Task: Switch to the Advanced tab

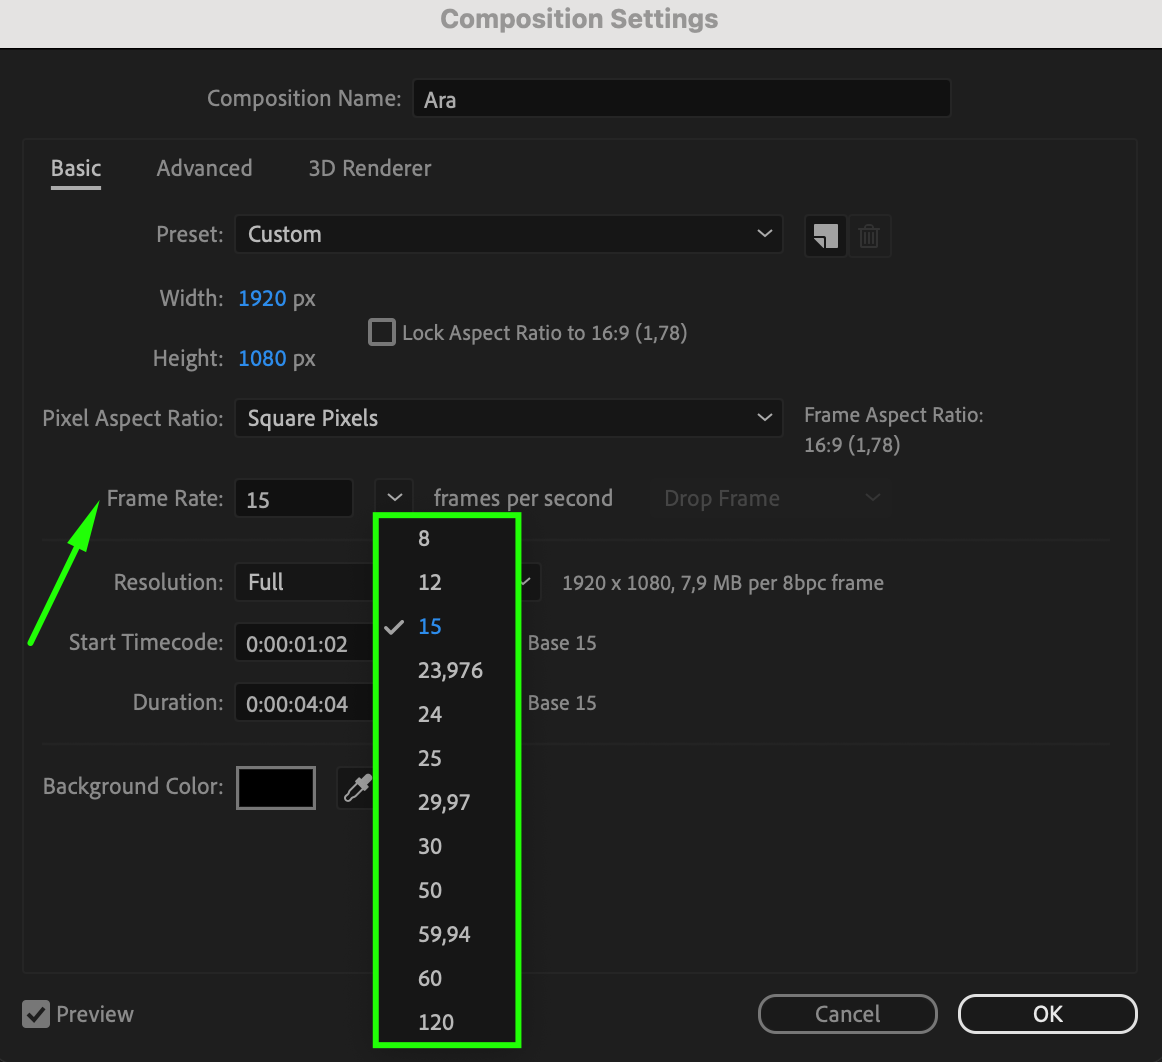Action: click(x=204, y=168)
